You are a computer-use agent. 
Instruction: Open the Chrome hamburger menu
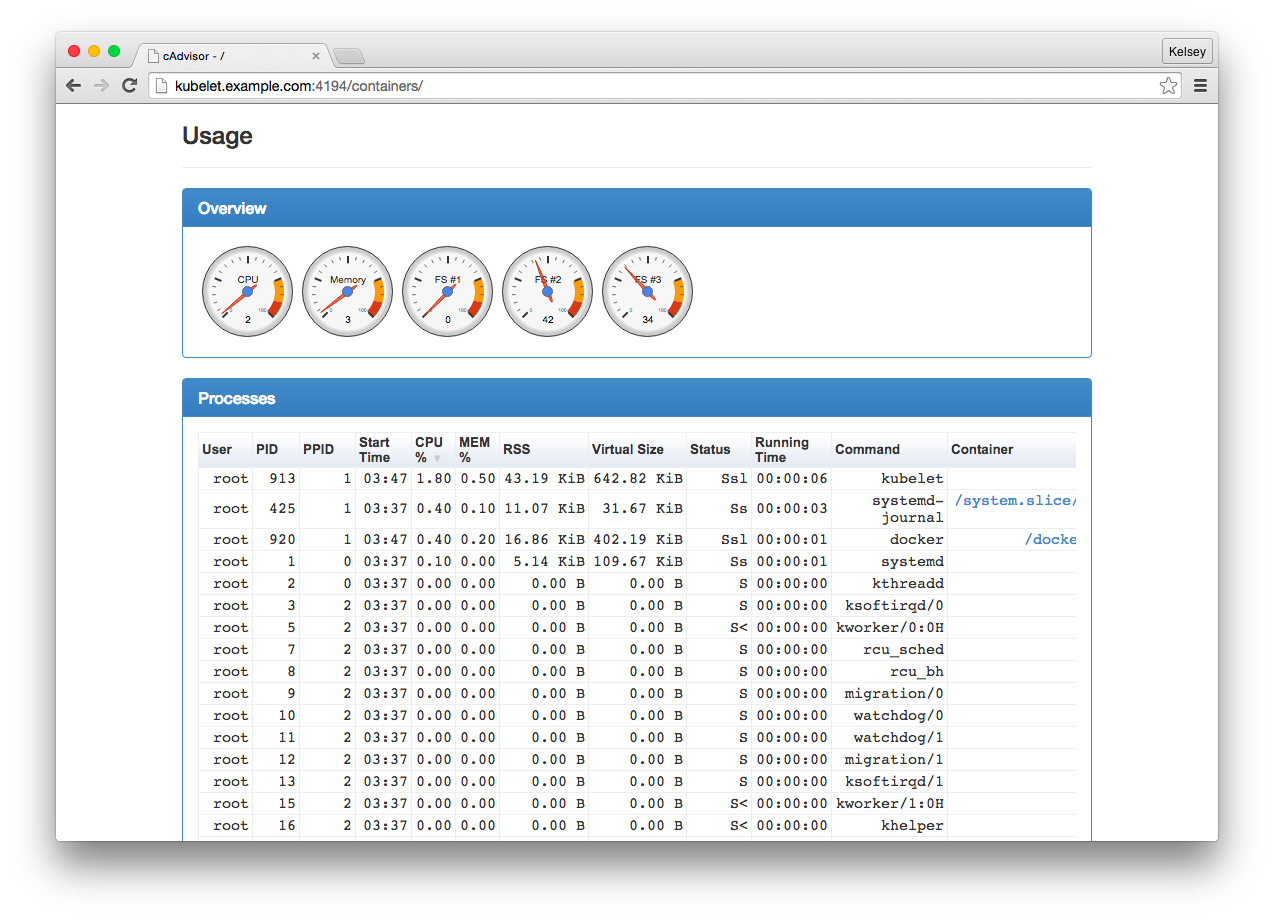tap(1200, 85)
